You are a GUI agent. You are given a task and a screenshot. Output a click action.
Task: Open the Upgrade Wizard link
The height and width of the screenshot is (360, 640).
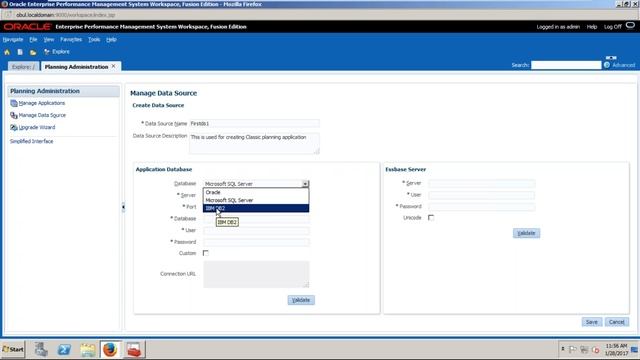37,127
